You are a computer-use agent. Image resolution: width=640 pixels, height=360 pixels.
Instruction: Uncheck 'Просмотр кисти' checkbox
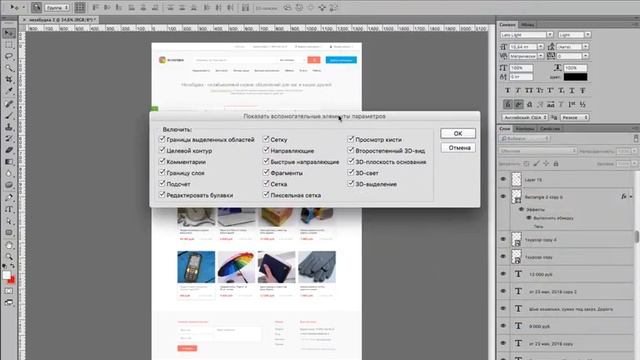pos(351,139)
